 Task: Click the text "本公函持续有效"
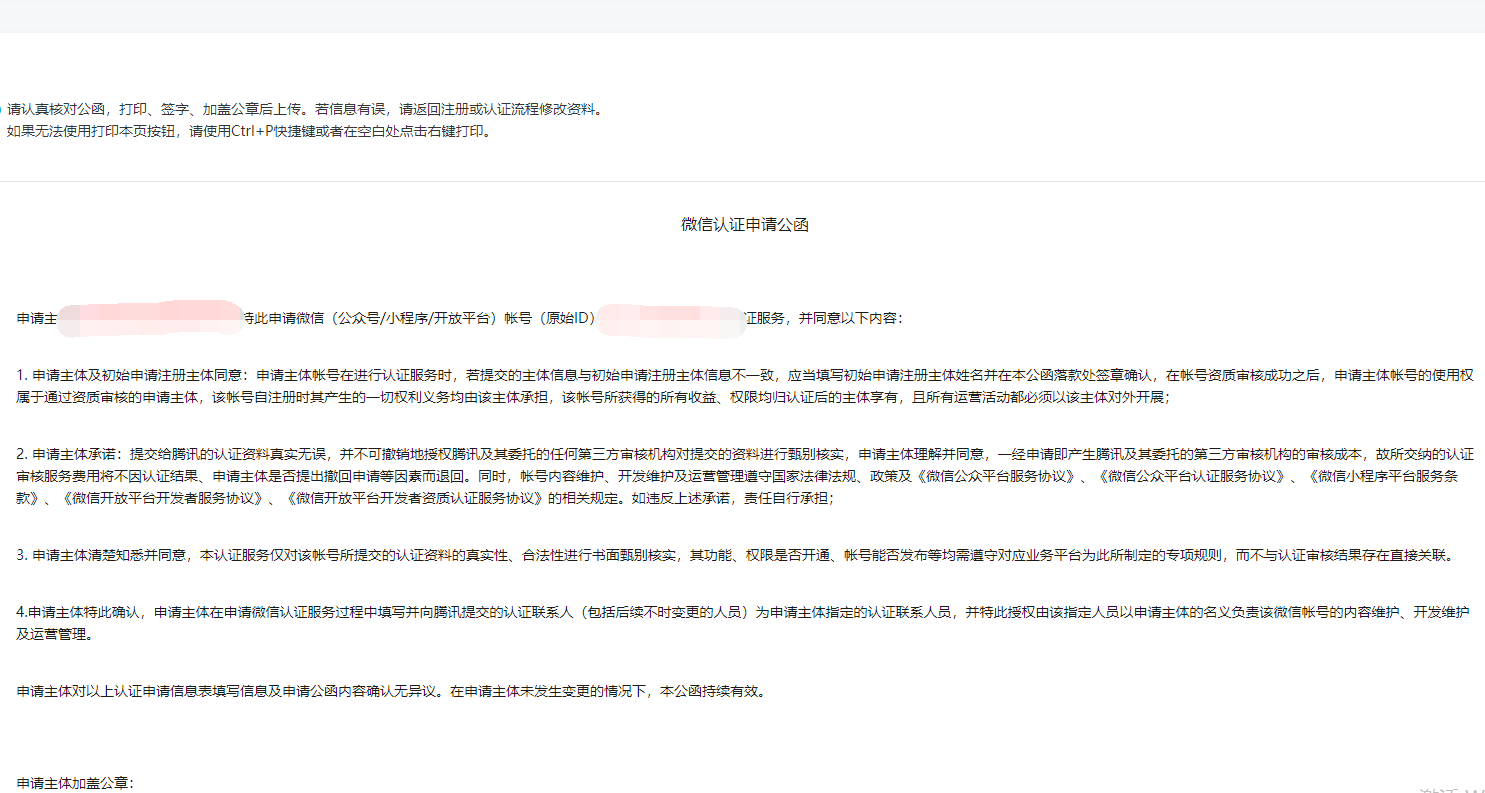[x=713, y=691]
